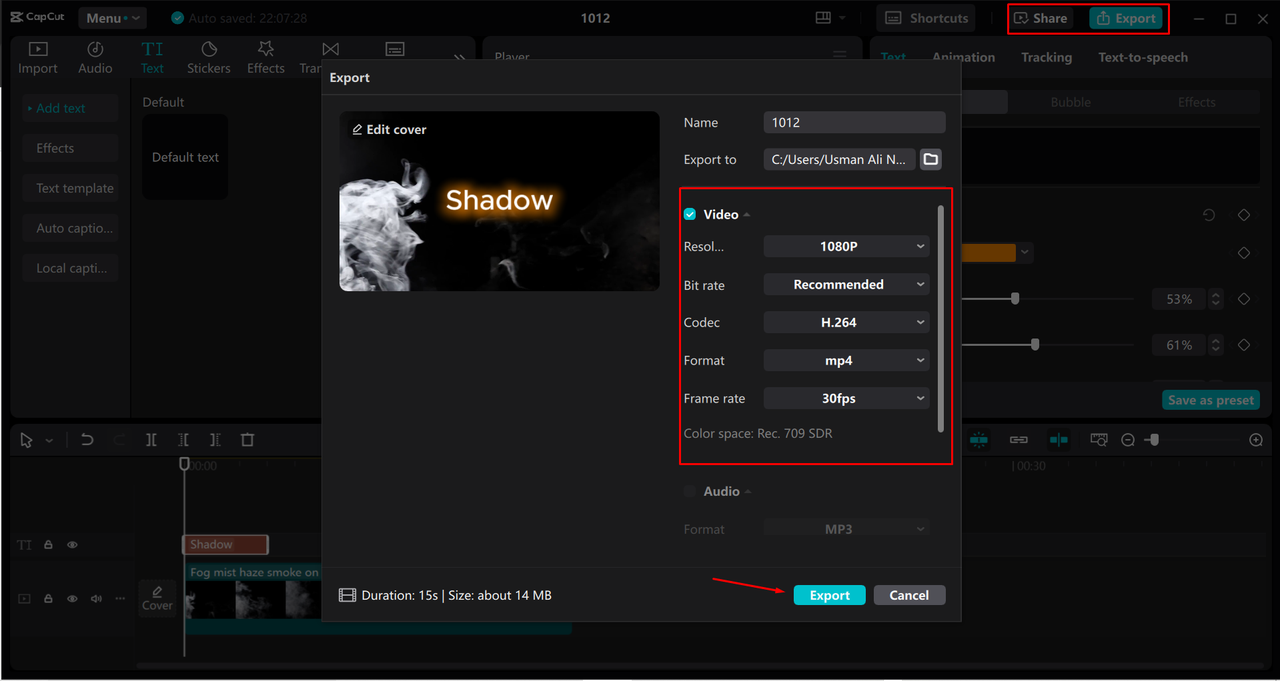The height and width of the screenshot is (681, 1280).
Task: Switch to the Animation tab
Action: tap(963, 57)
